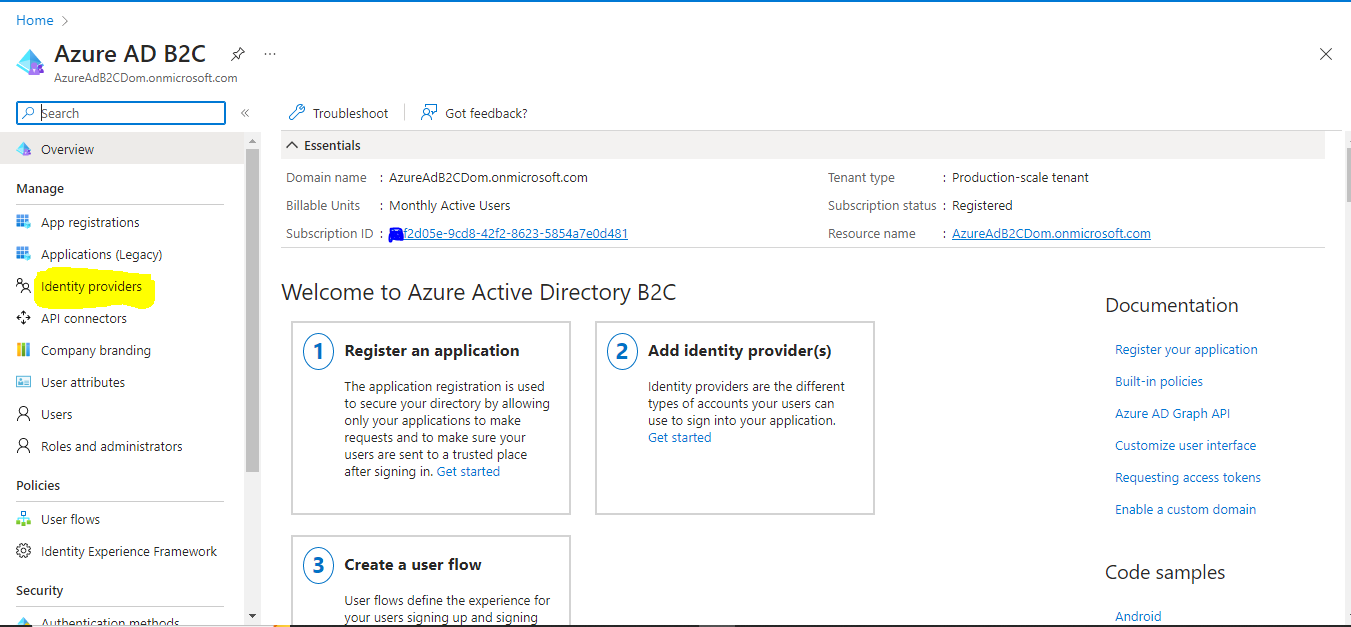The image size is (1351, 627).
Task: Click the User attributes card icon
Action: click(24, 382)
